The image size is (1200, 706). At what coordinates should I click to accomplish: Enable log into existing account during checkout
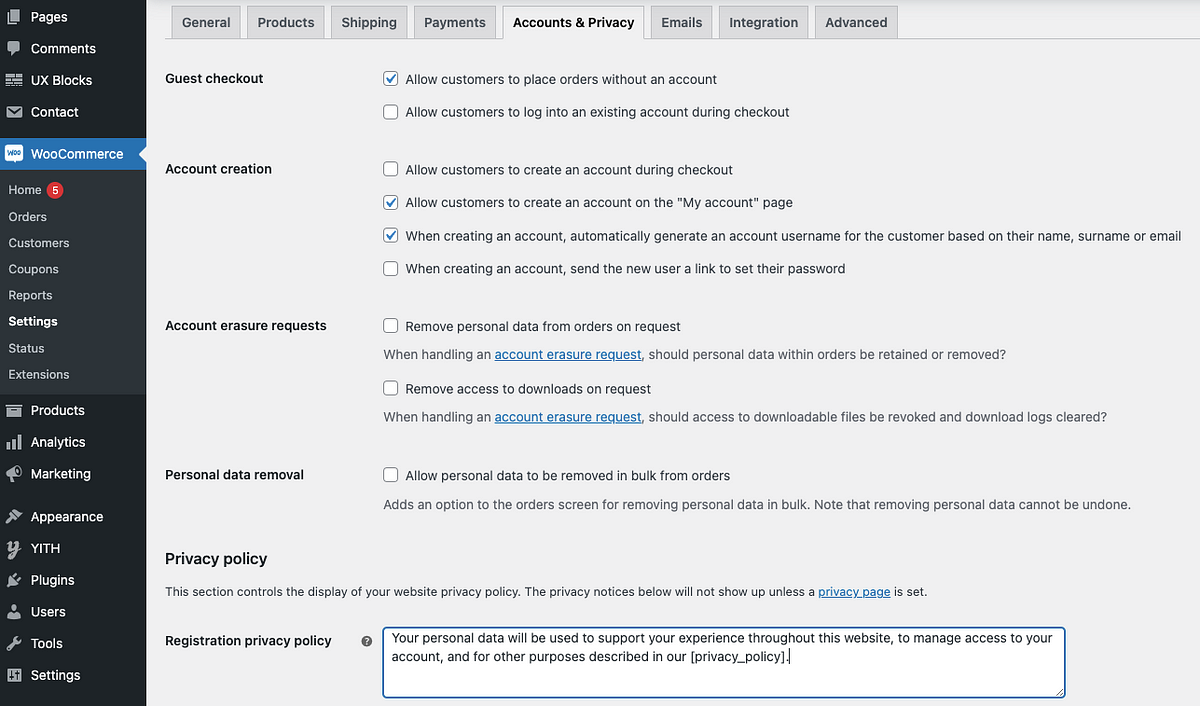point(391,112)
